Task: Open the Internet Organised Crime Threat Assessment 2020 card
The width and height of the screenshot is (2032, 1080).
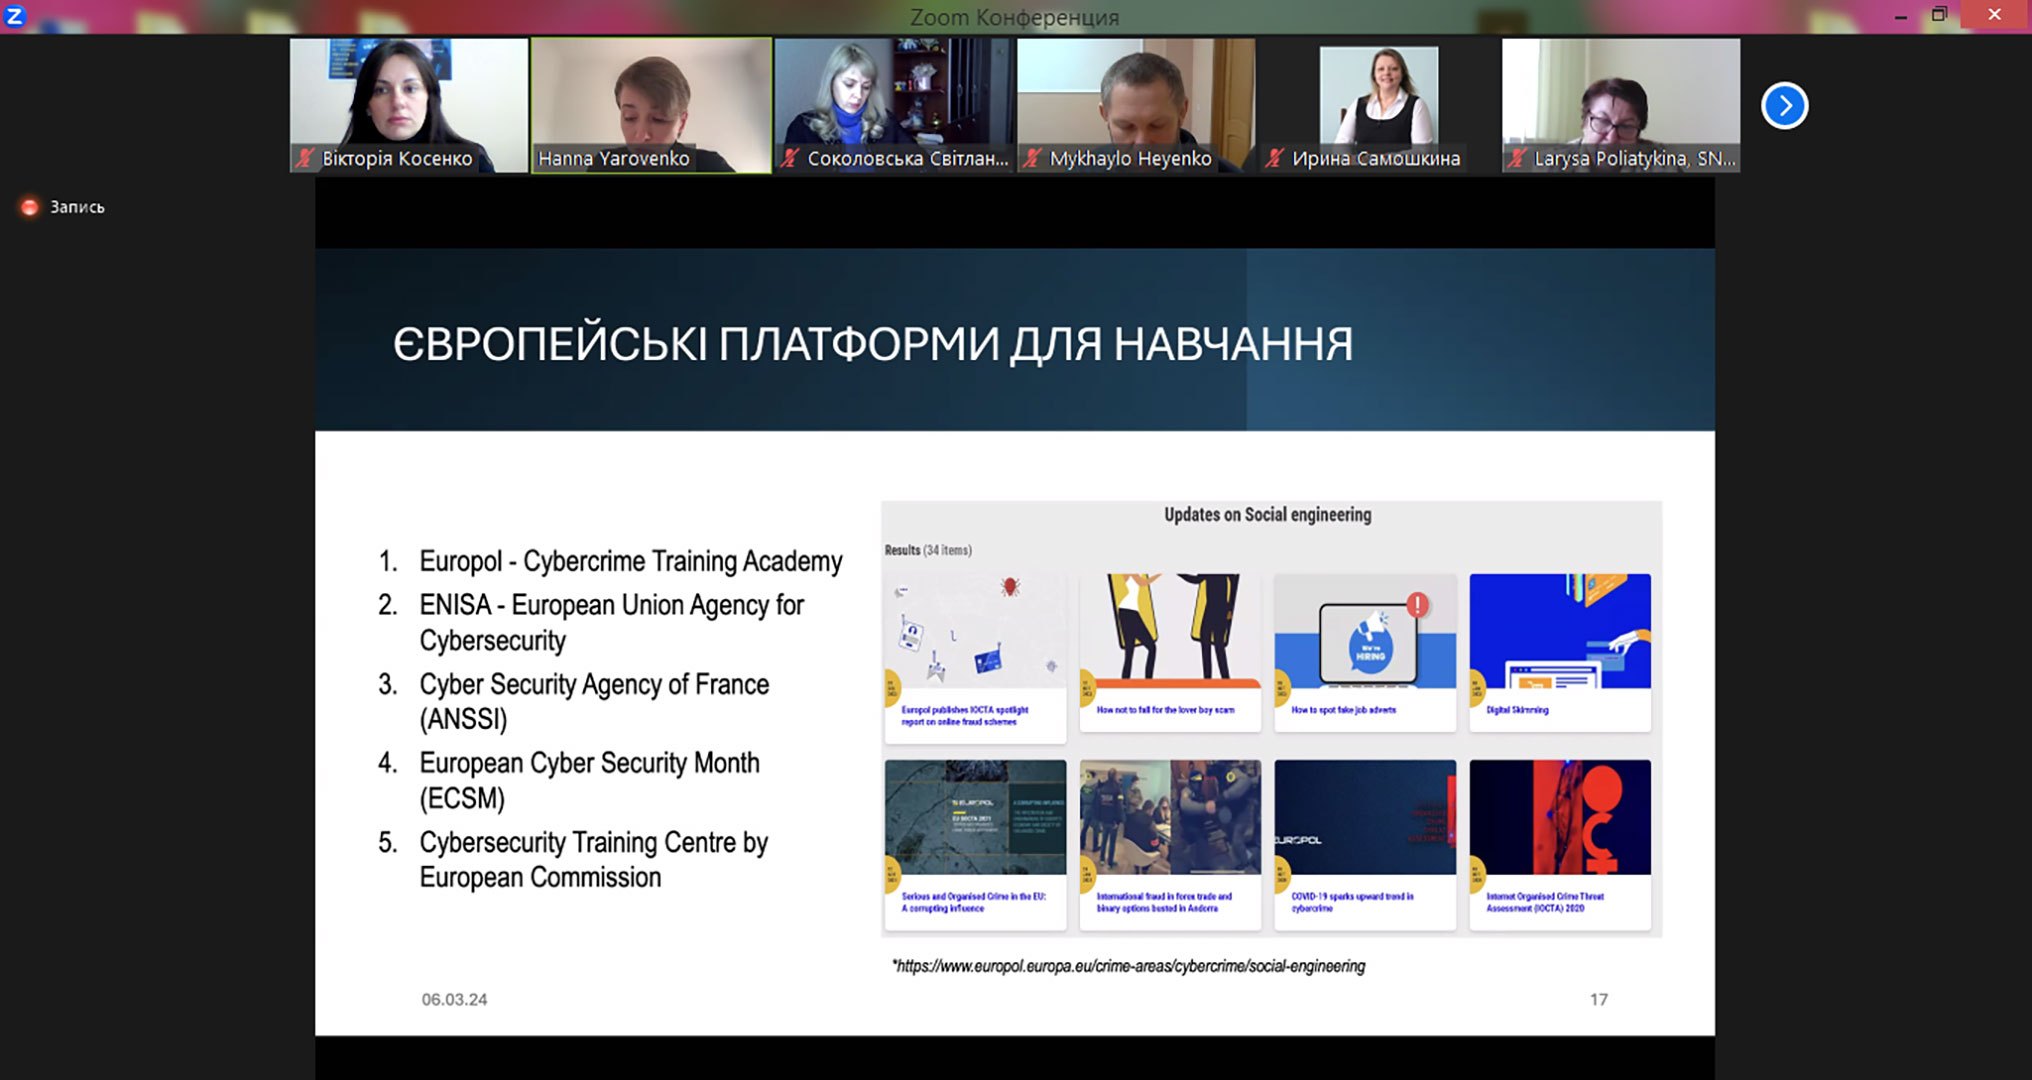Action: tap(1560, 845)
